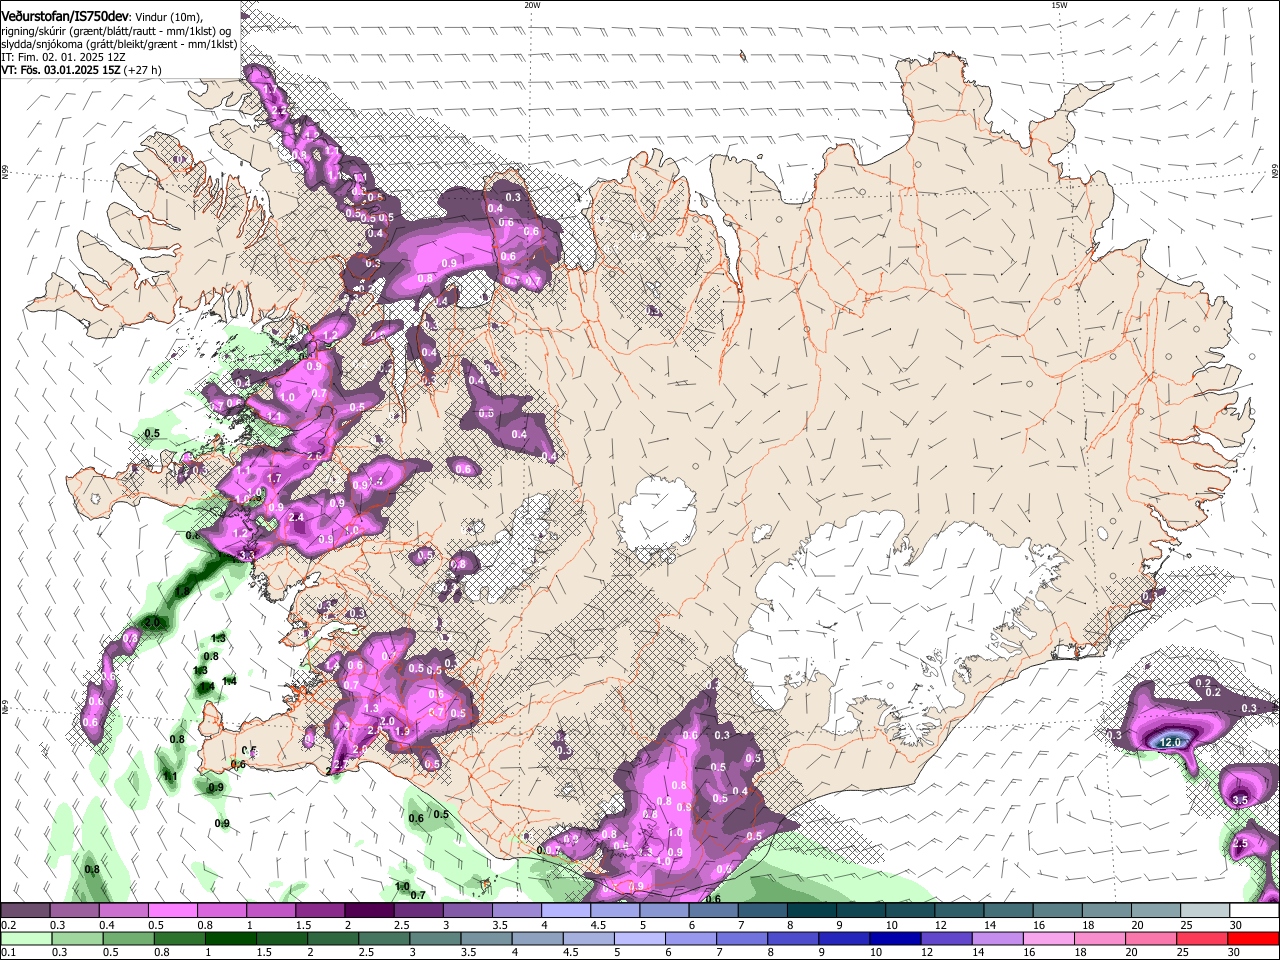The image size is (1280, 960).
Task: Click upper legend swatch starting at 0.8
Action: pos(221,910)
